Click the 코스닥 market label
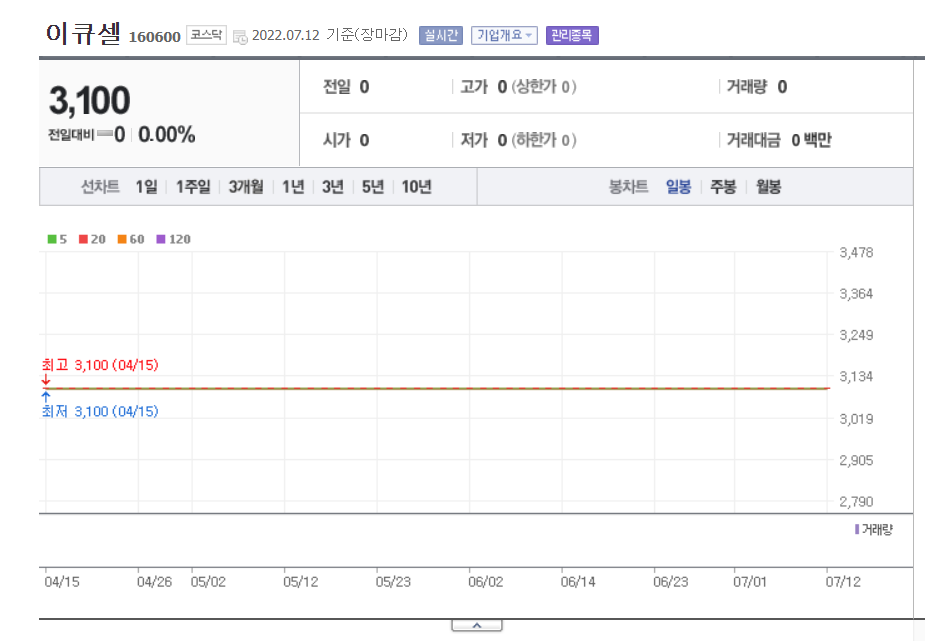 point(206,35)
